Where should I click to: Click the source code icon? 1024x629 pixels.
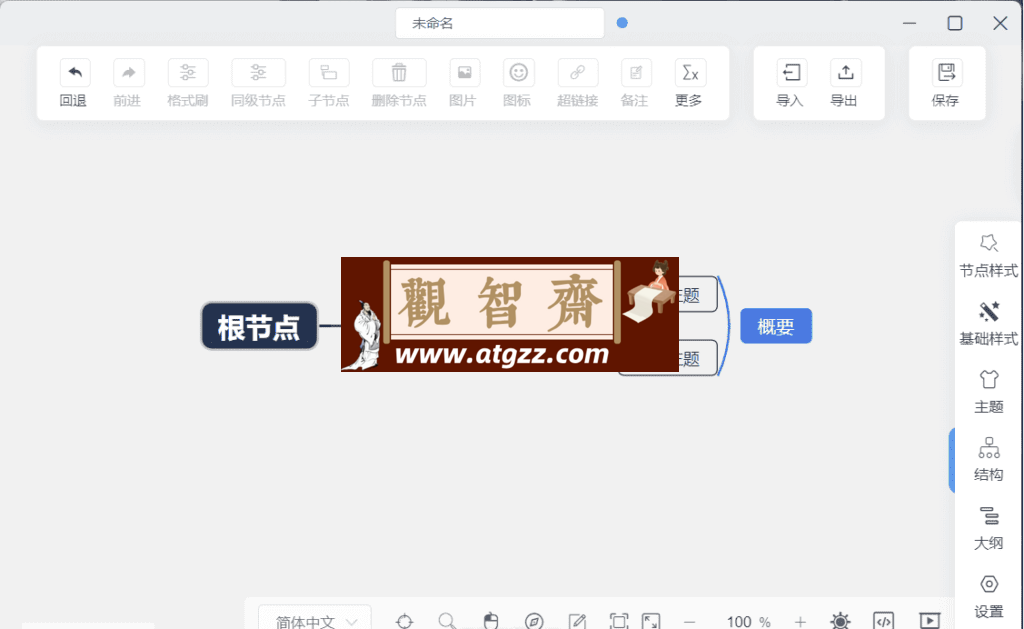884,621
